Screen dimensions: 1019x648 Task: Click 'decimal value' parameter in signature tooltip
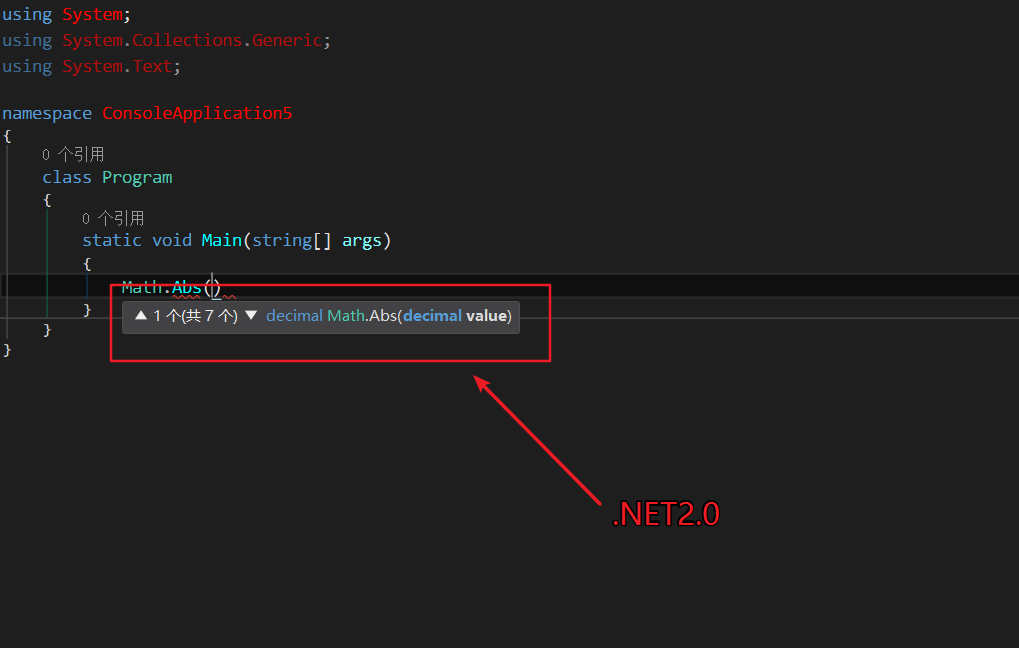(455, 316)
